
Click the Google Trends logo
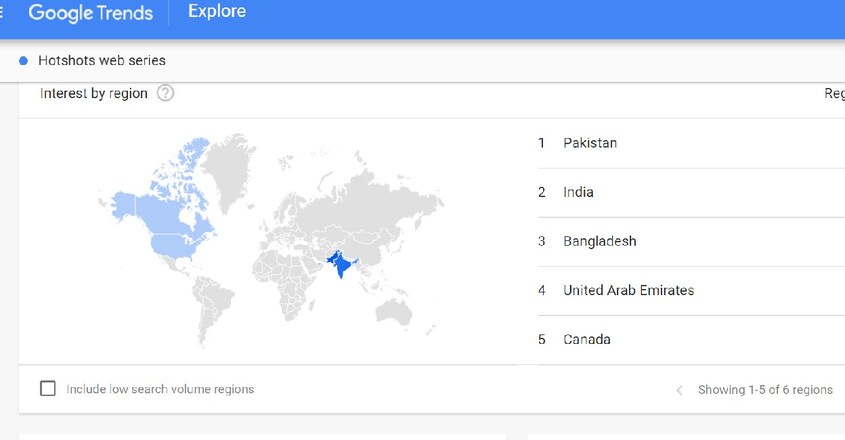click(x=91, y=12)
